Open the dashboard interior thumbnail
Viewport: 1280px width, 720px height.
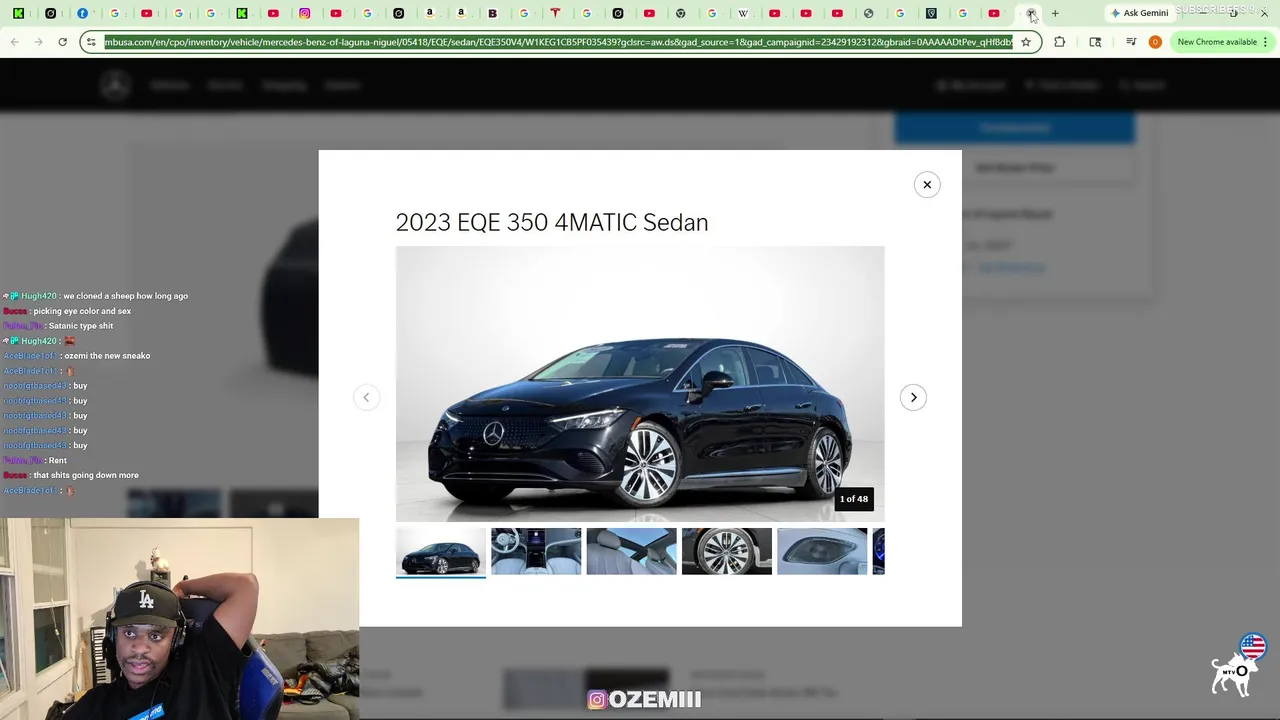pos(536,551)
